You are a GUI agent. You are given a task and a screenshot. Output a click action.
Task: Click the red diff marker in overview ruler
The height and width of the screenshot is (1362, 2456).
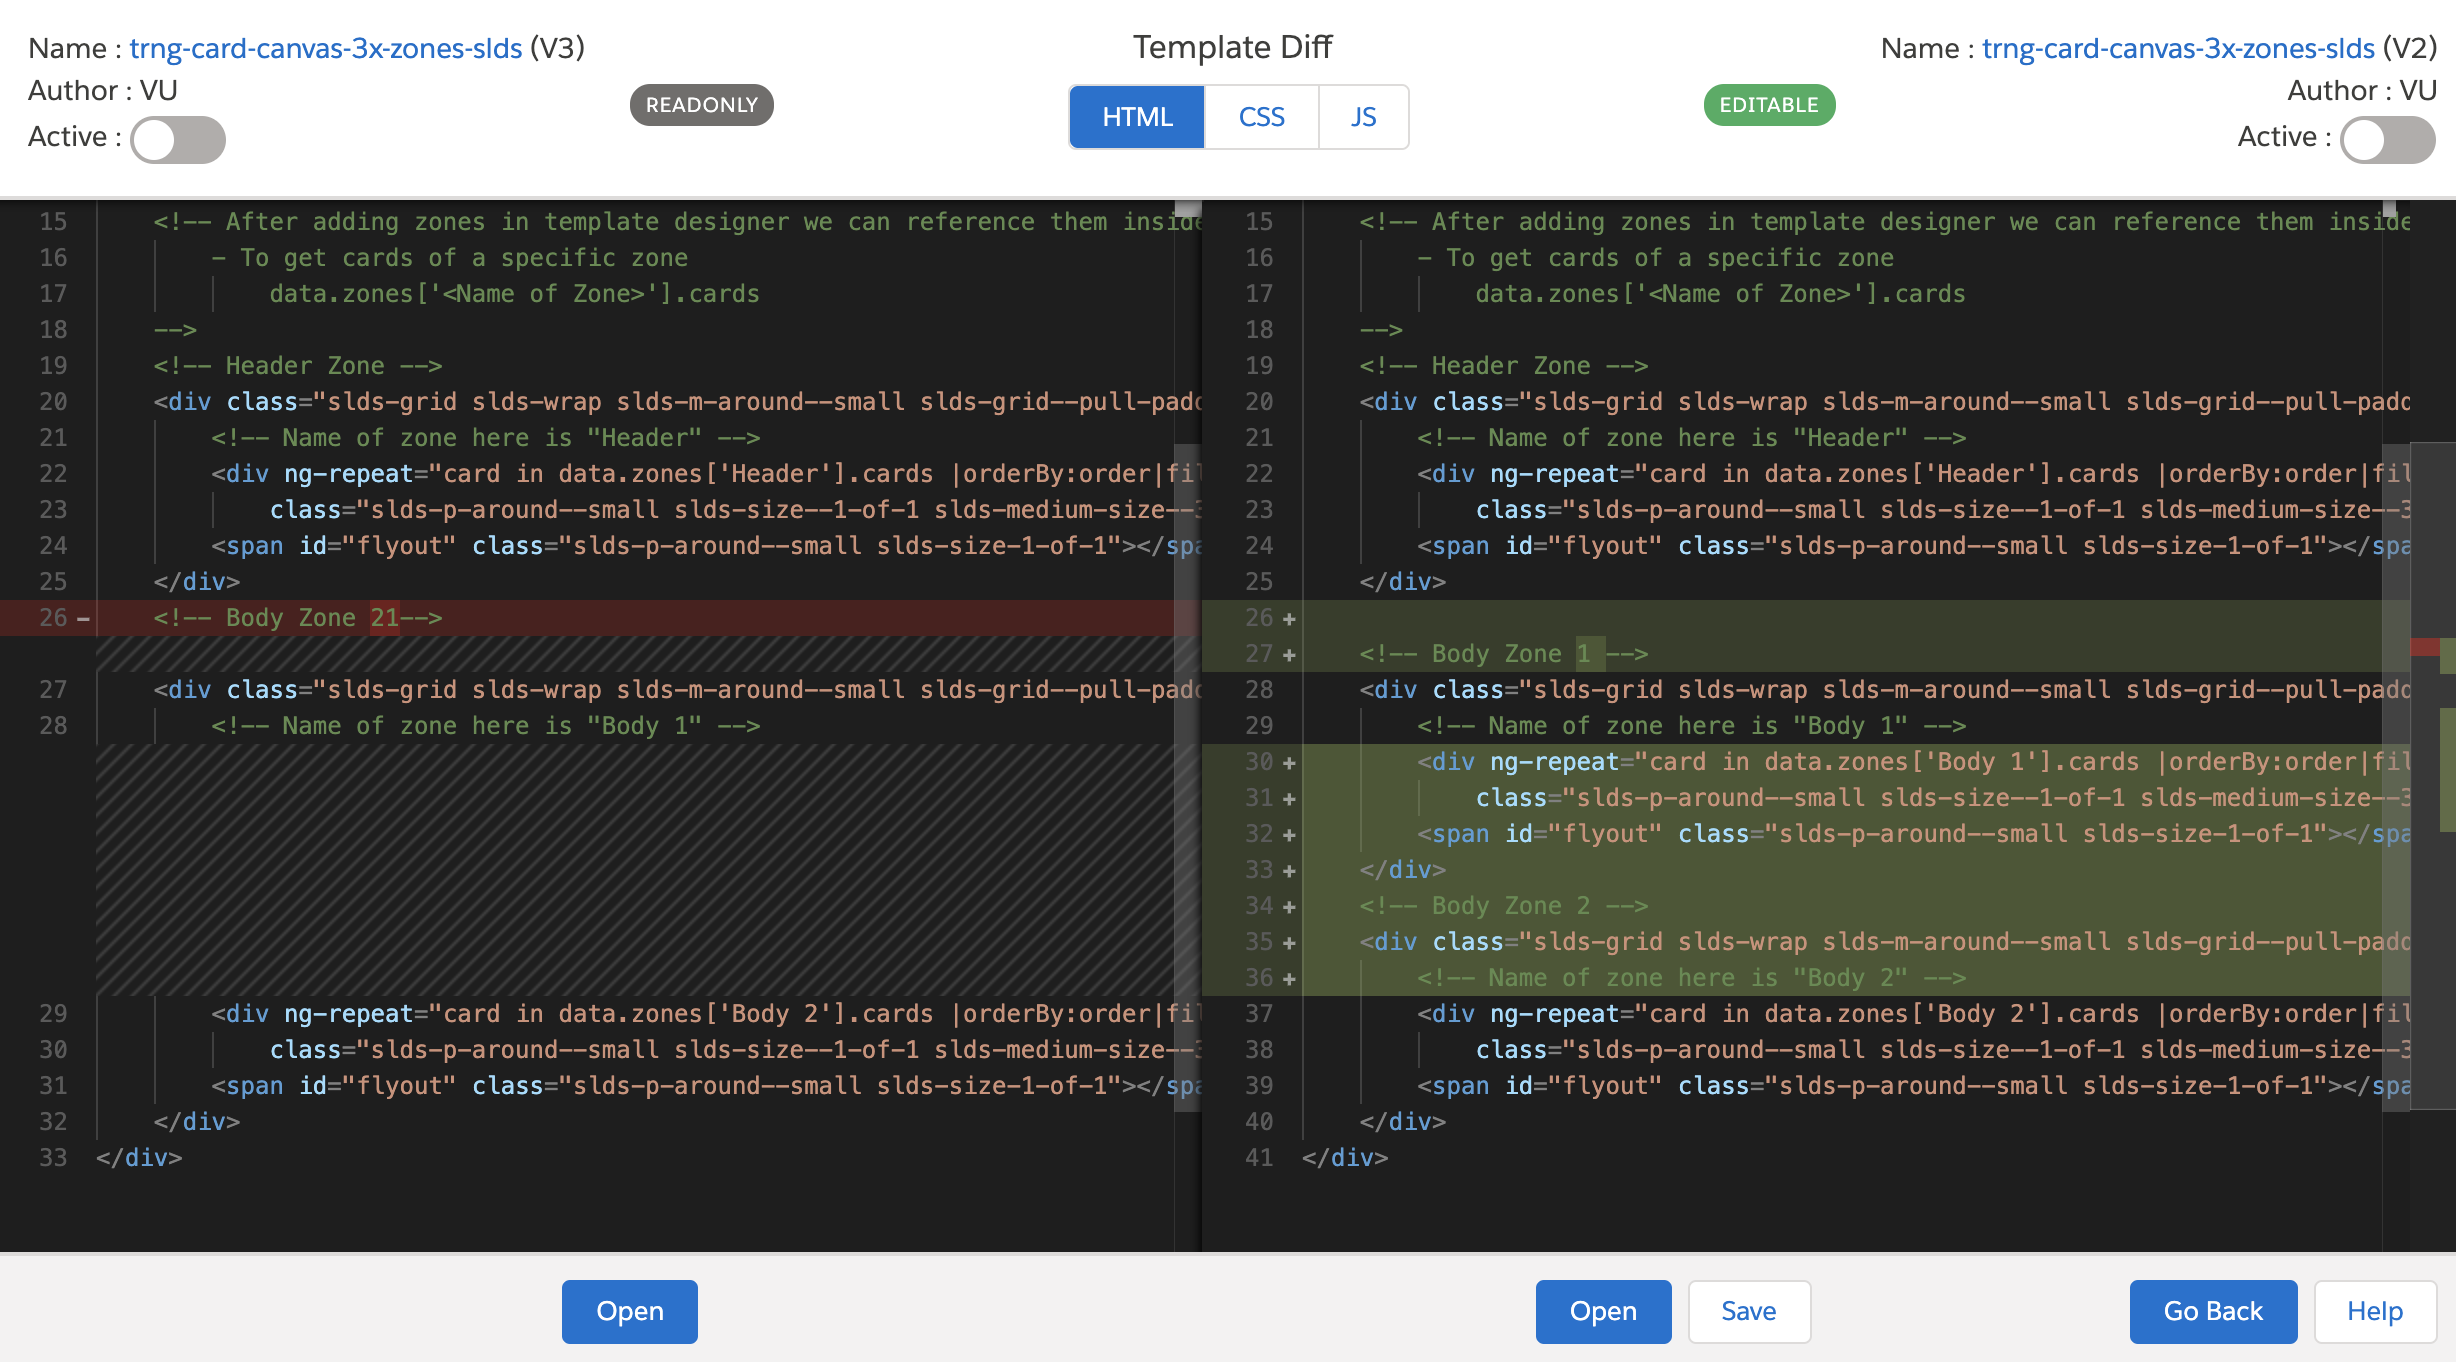tap(2425, 647)
